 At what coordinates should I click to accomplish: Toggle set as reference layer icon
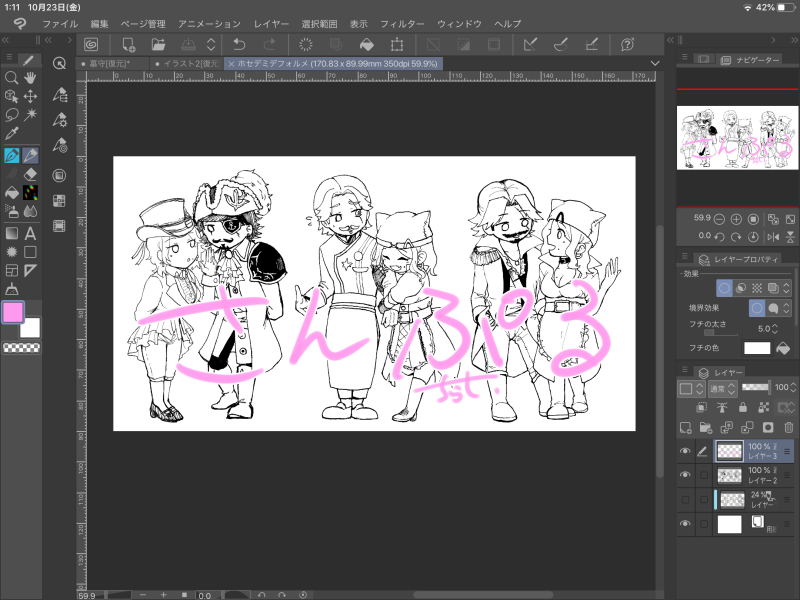click(722, 407)
